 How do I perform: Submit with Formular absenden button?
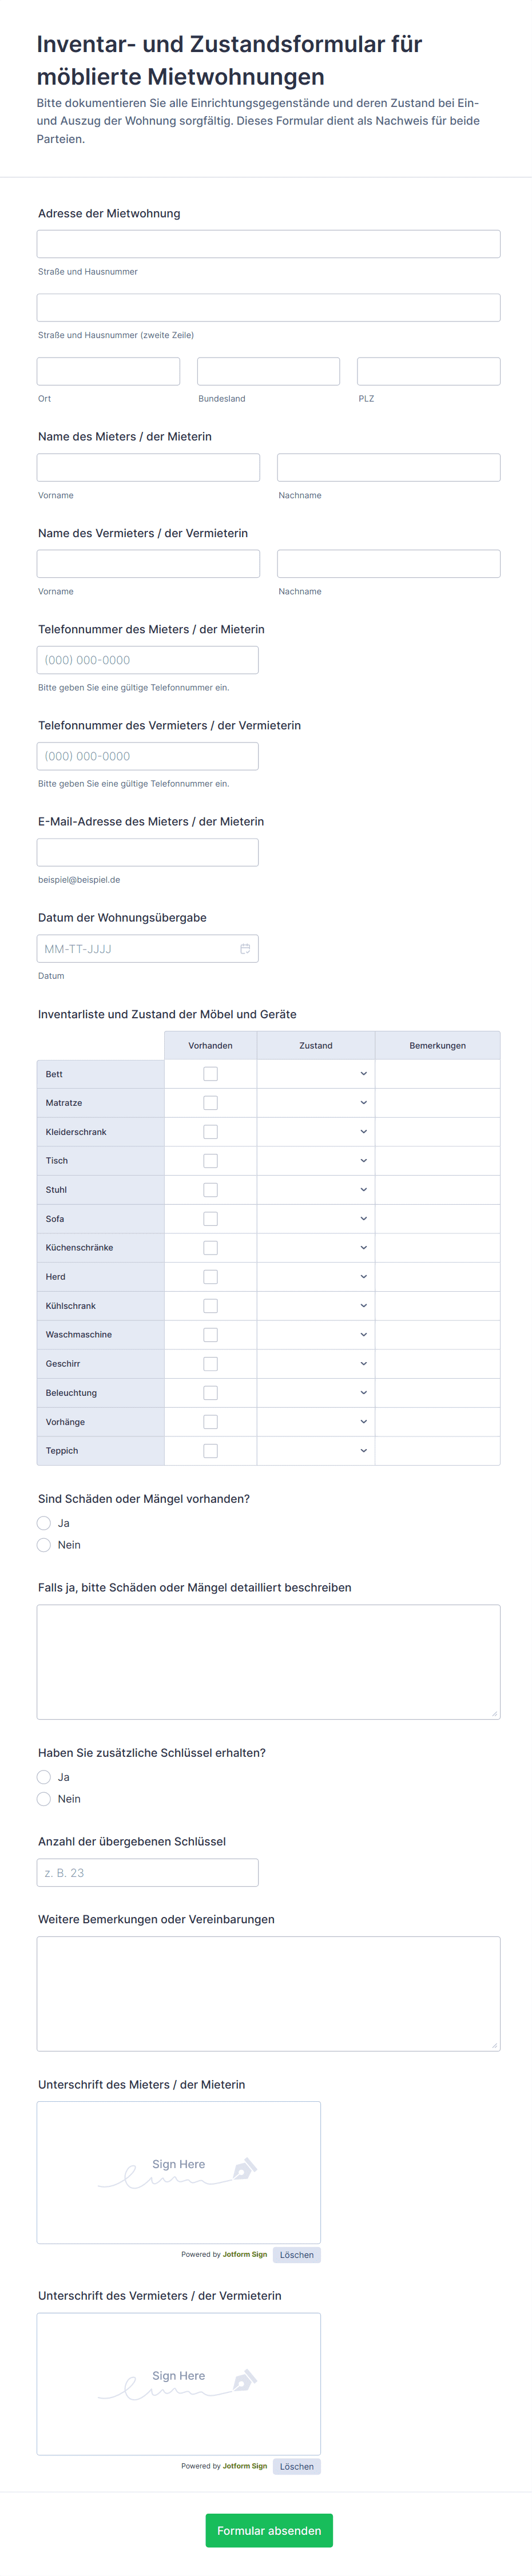(269, 2531)
